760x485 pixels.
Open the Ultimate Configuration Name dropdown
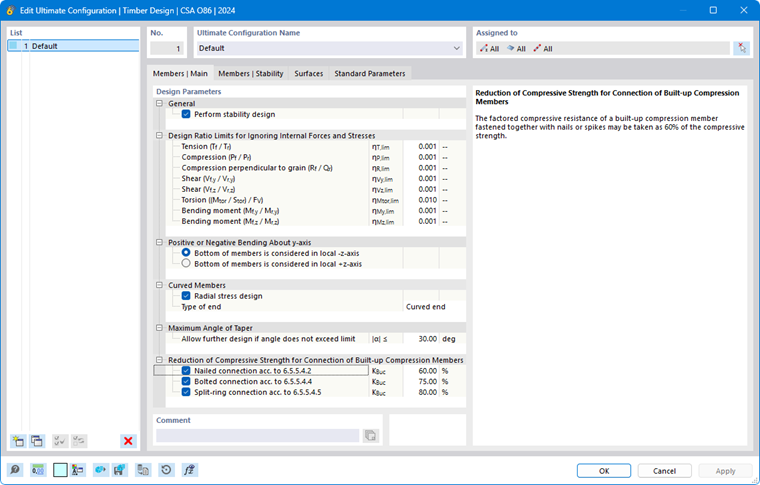click(x=456, y=48)
